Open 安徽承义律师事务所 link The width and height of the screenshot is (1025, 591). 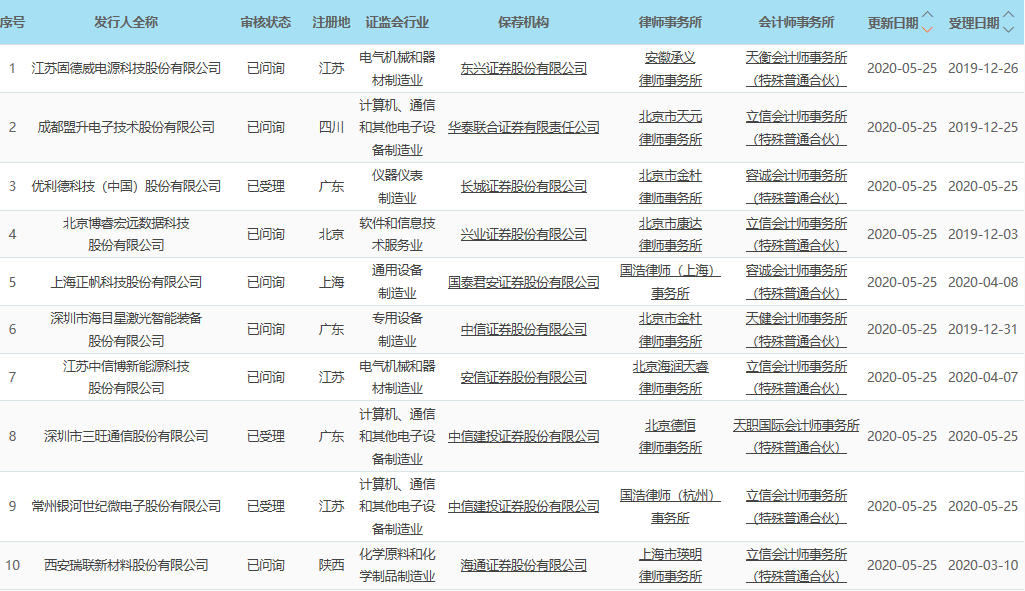pos(670,69)
